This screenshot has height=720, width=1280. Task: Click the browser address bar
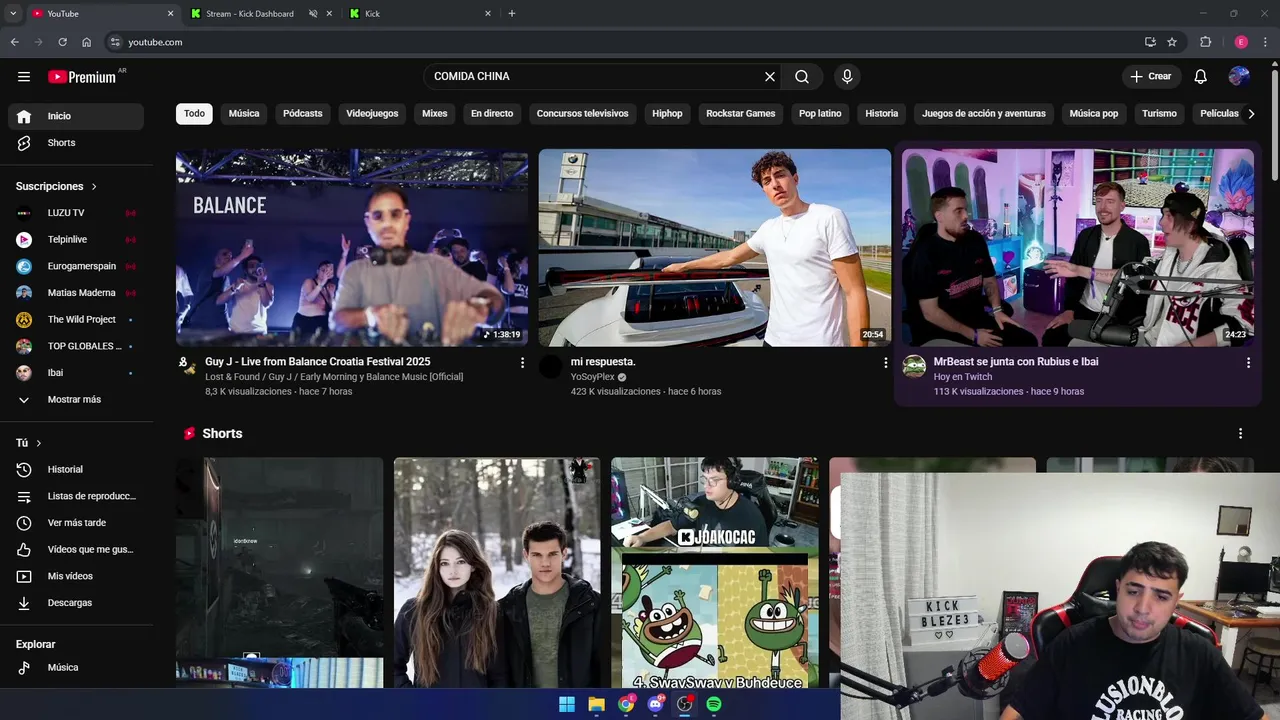tap(630, 42)
